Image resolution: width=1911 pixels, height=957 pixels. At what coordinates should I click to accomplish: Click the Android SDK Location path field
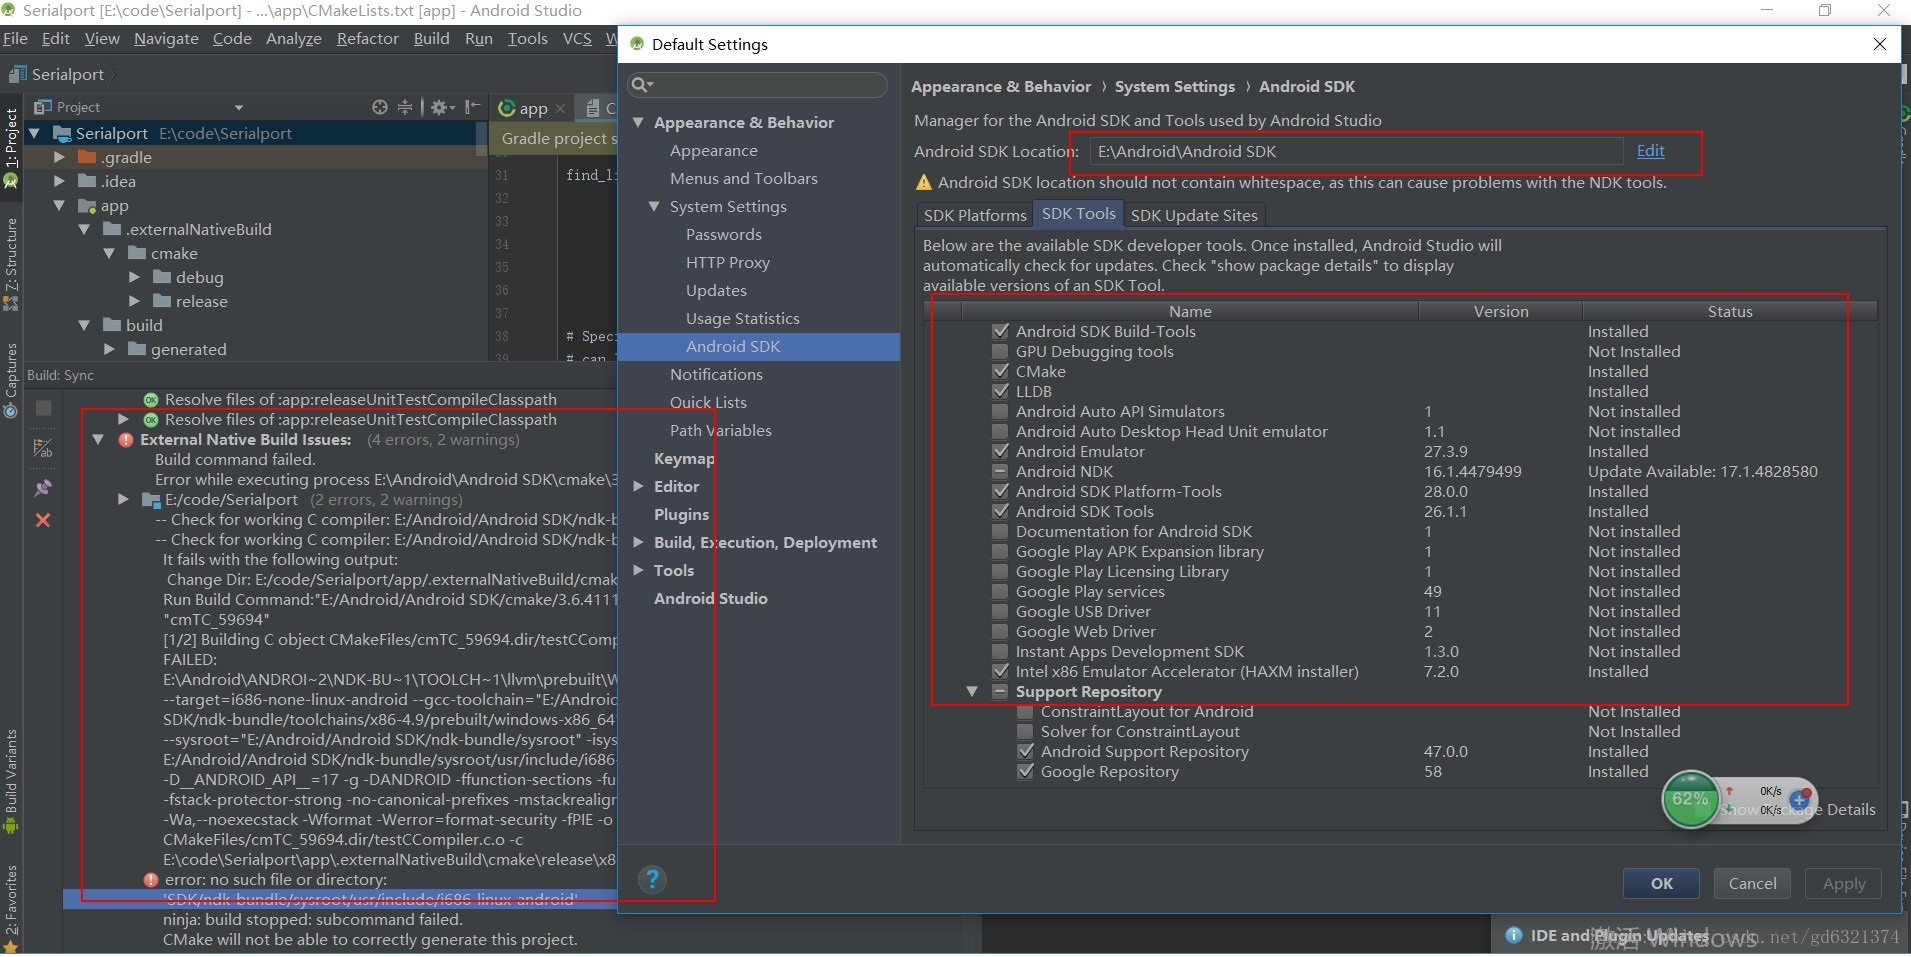click(x=1355, y=152)
